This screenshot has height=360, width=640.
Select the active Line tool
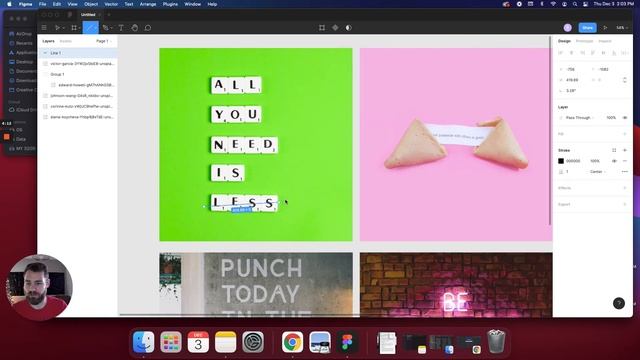[x=91, y=28]
